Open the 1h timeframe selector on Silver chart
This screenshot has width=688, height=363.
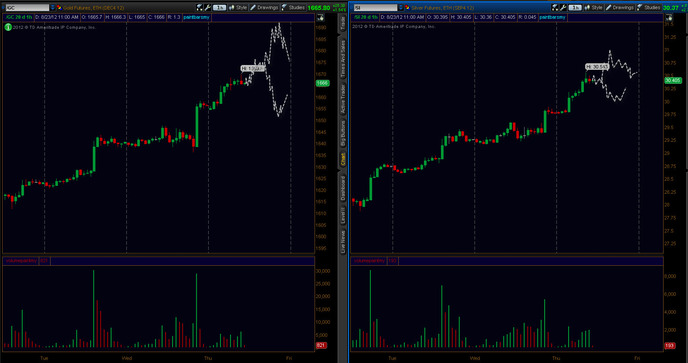[575, 8]
